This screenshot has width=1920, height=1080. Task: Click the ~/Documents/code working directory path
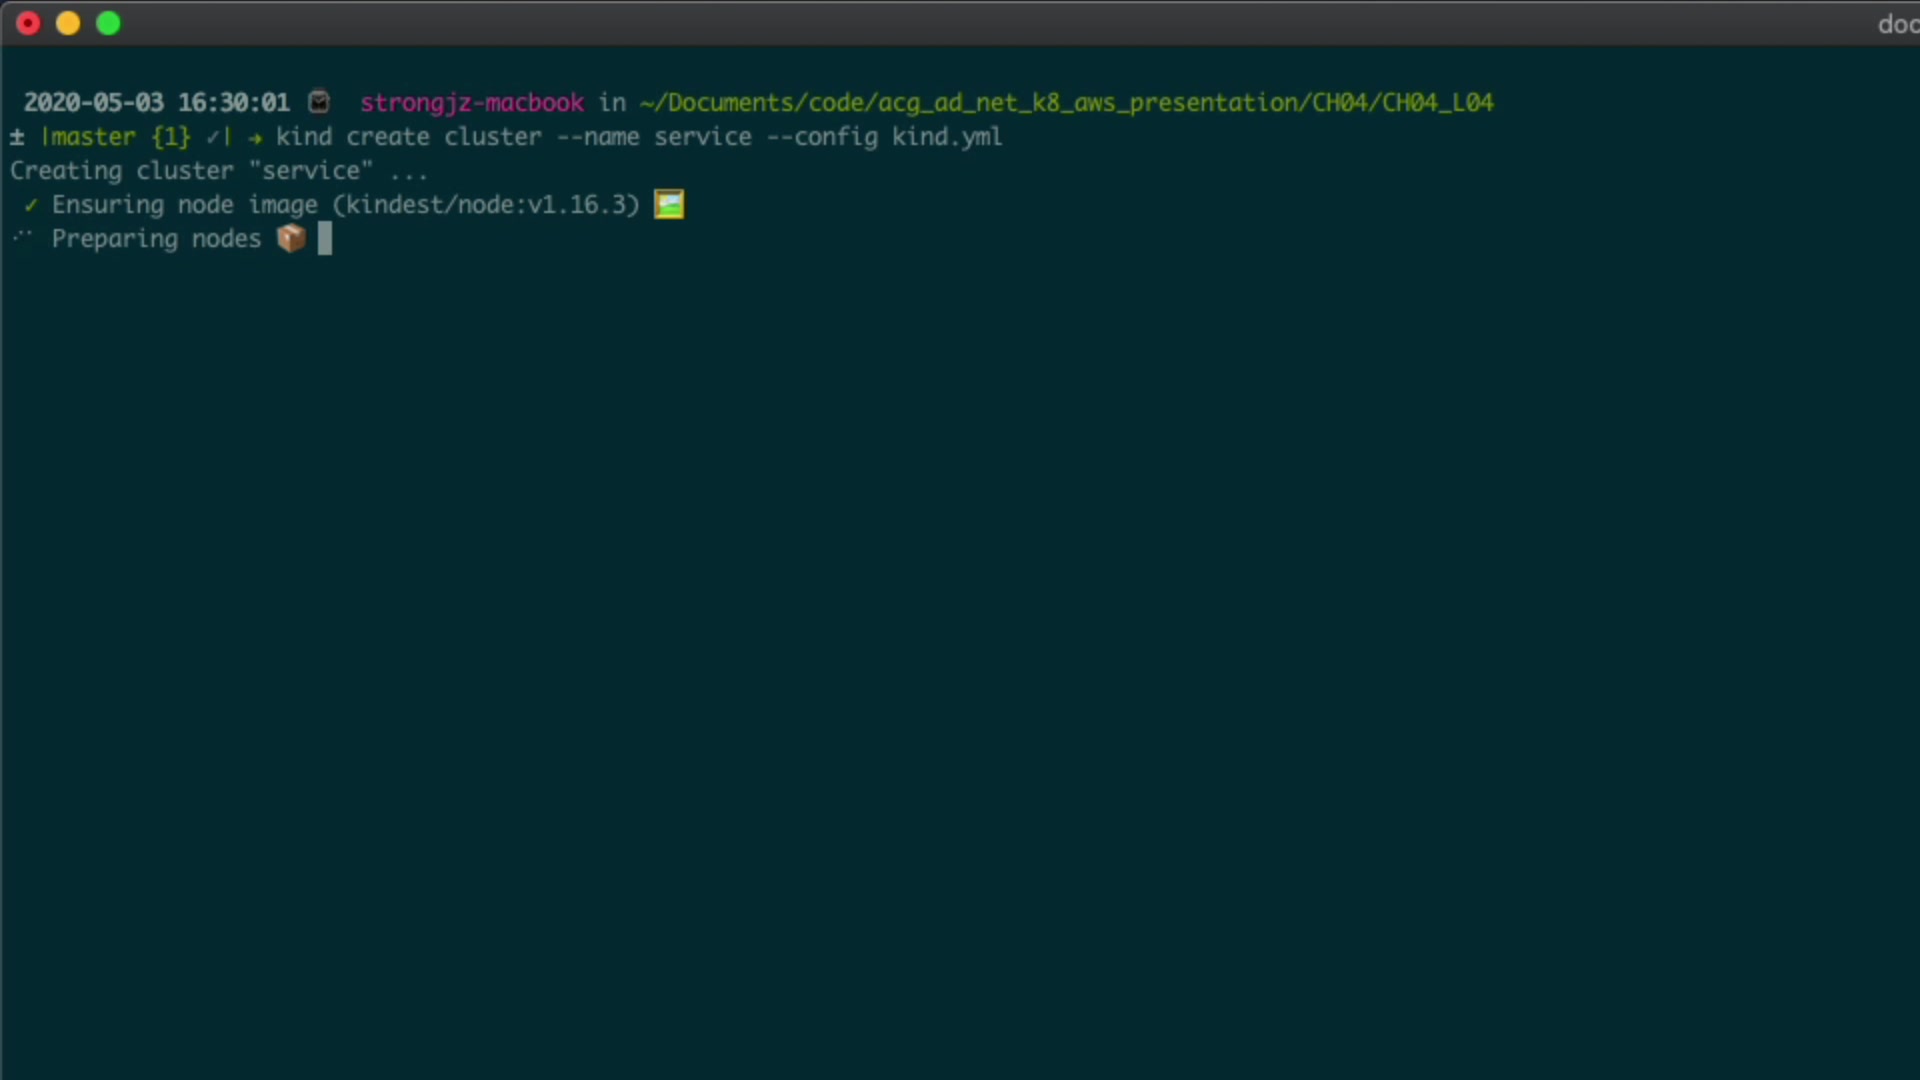point(1066,103)
